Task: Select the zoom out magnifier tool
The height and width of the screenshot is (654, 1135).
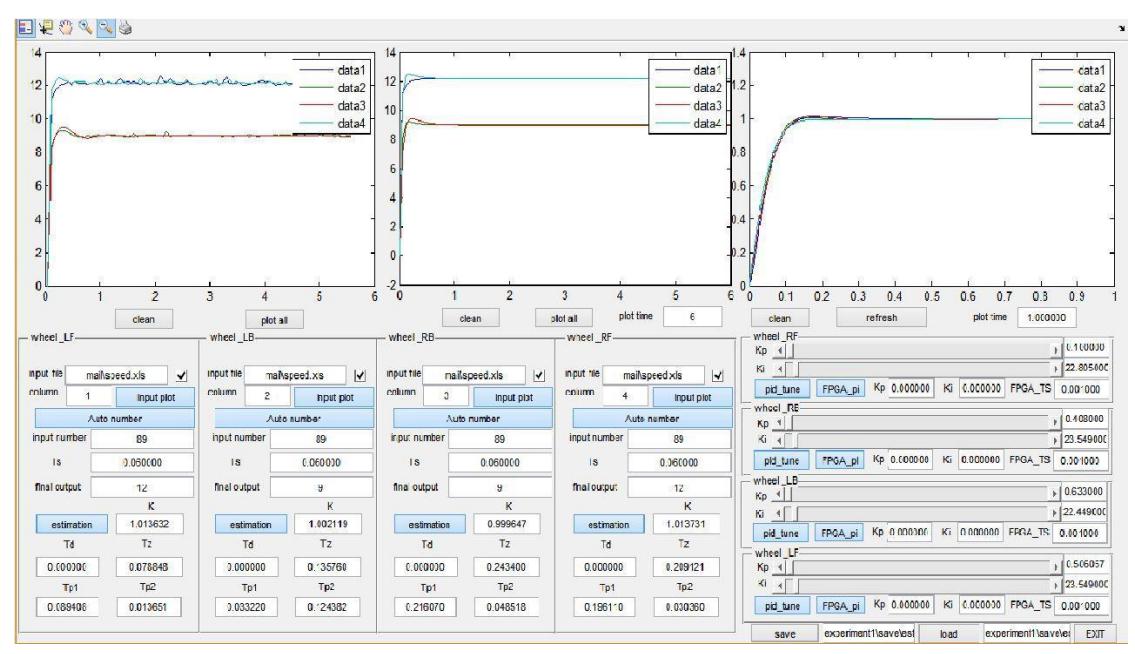Action: (106, 28)
